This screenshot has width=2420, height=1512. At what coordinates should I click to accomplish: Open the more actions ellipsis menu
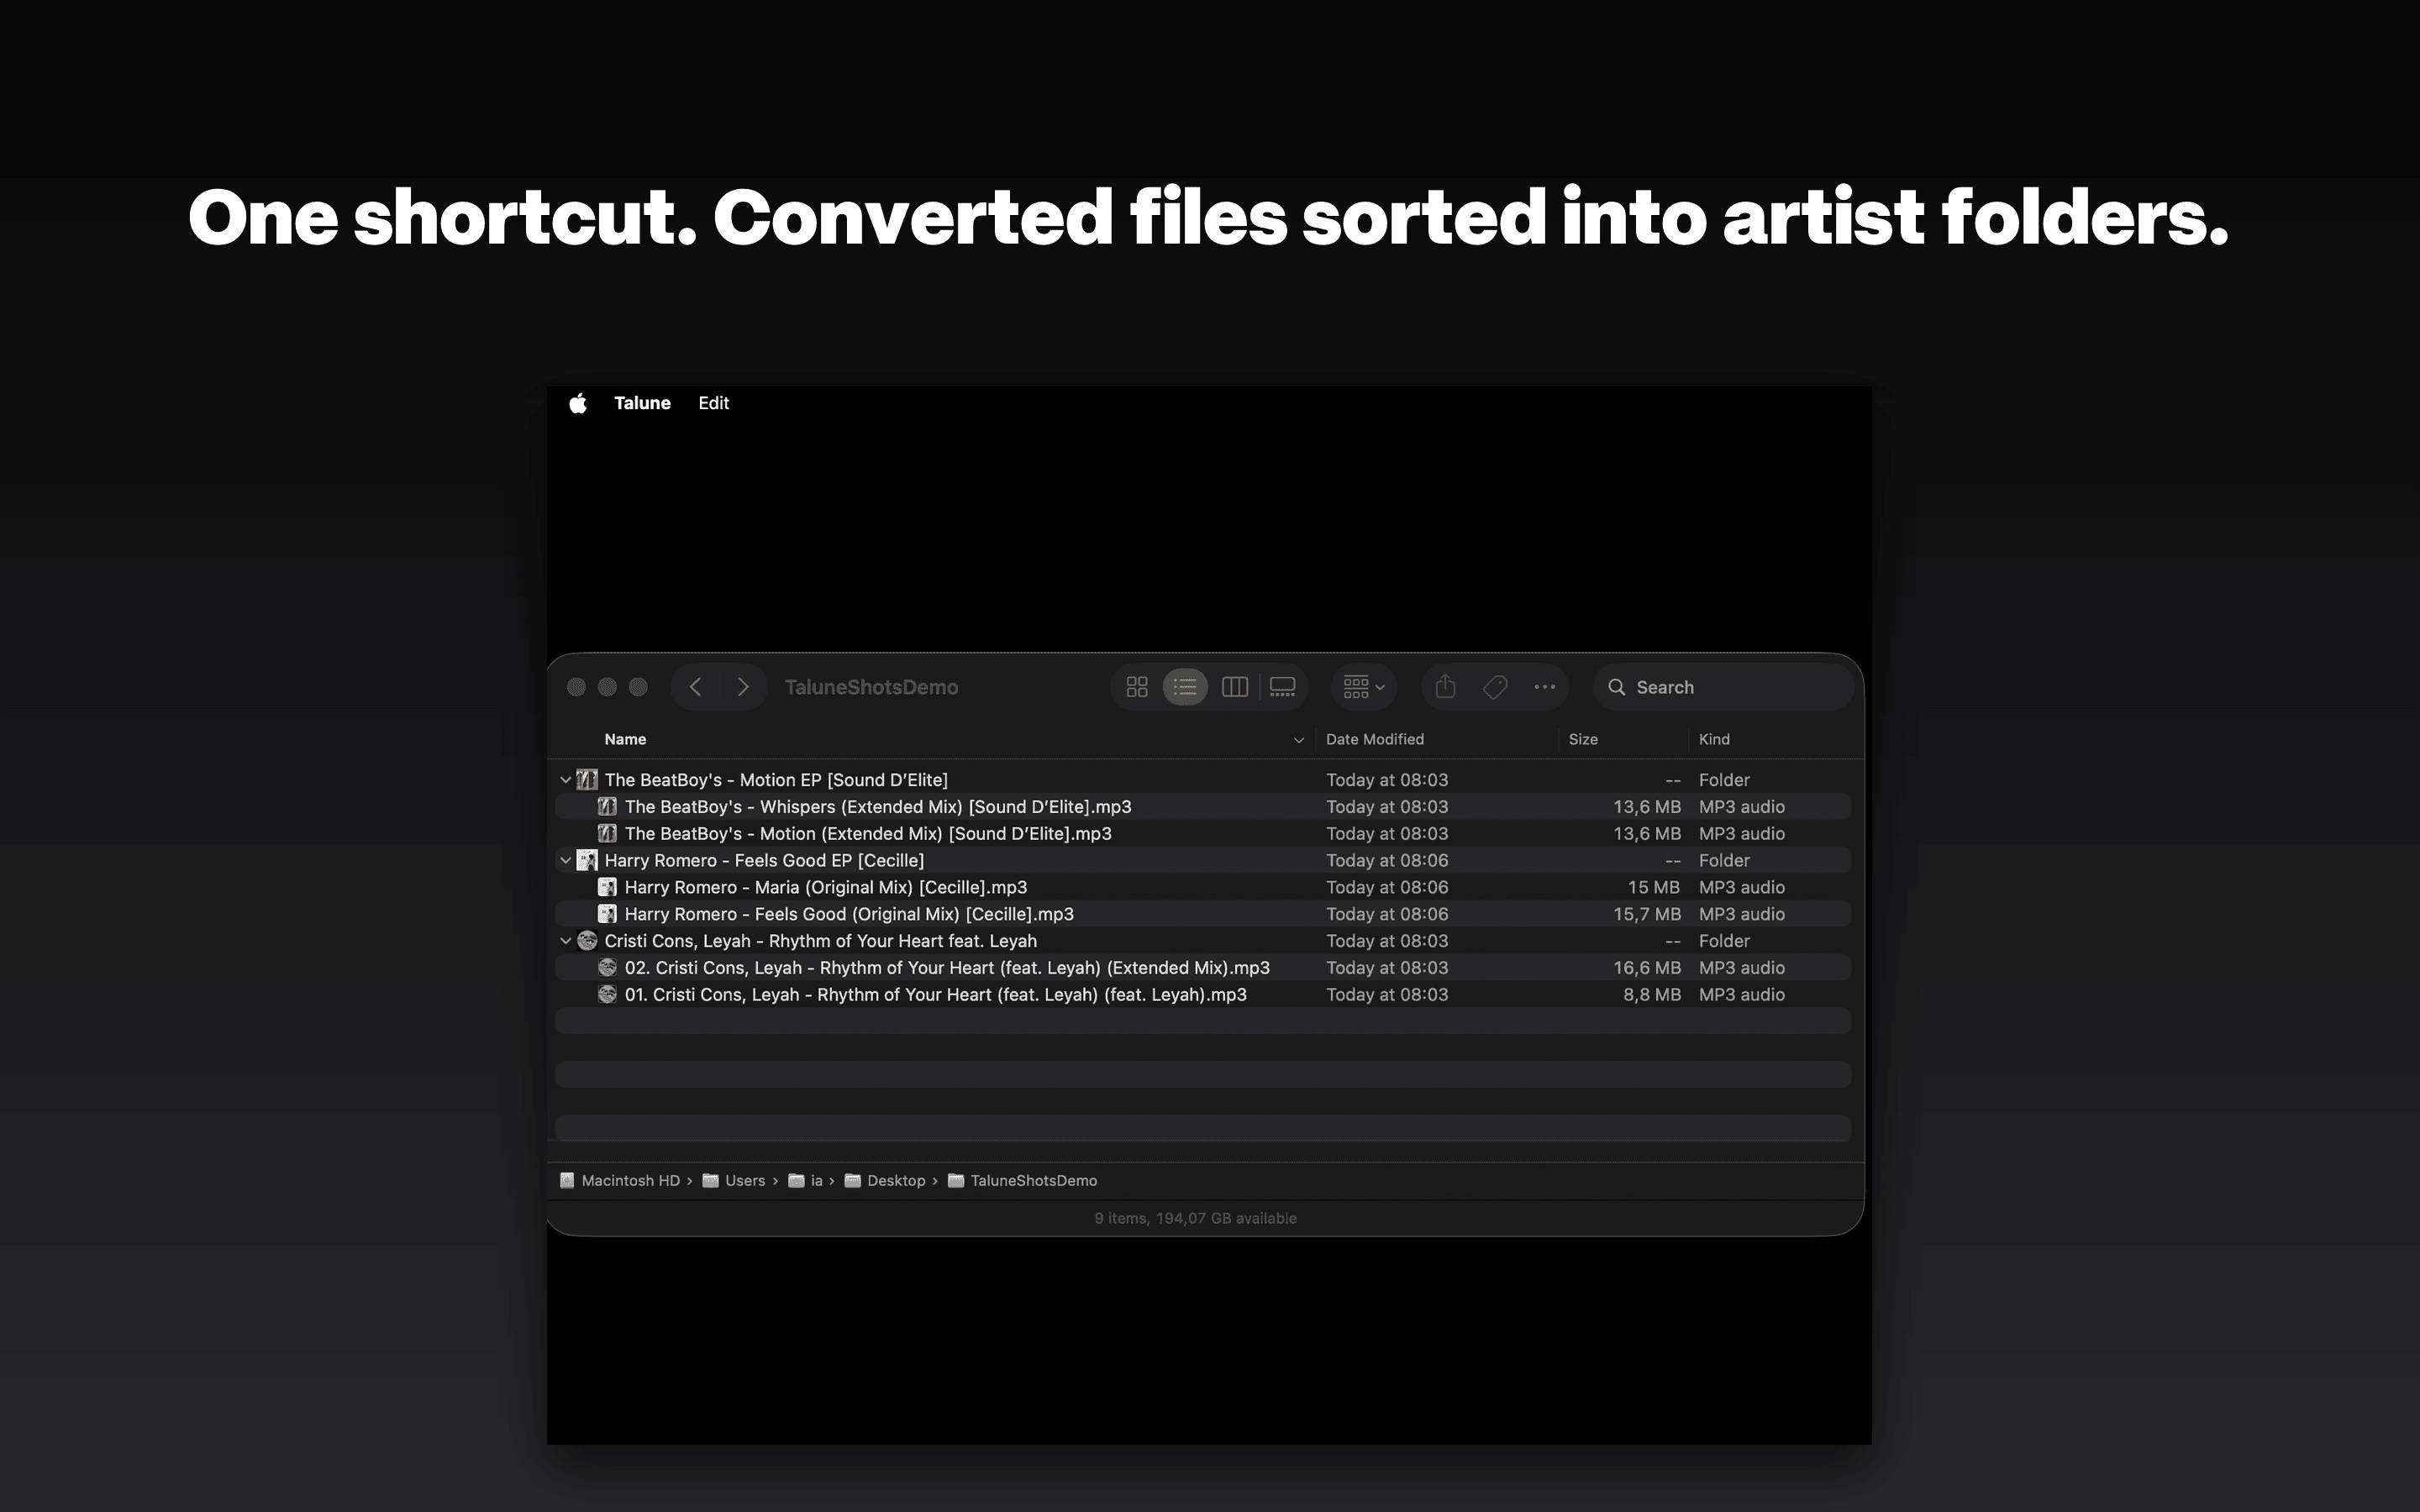(1545, 687)
